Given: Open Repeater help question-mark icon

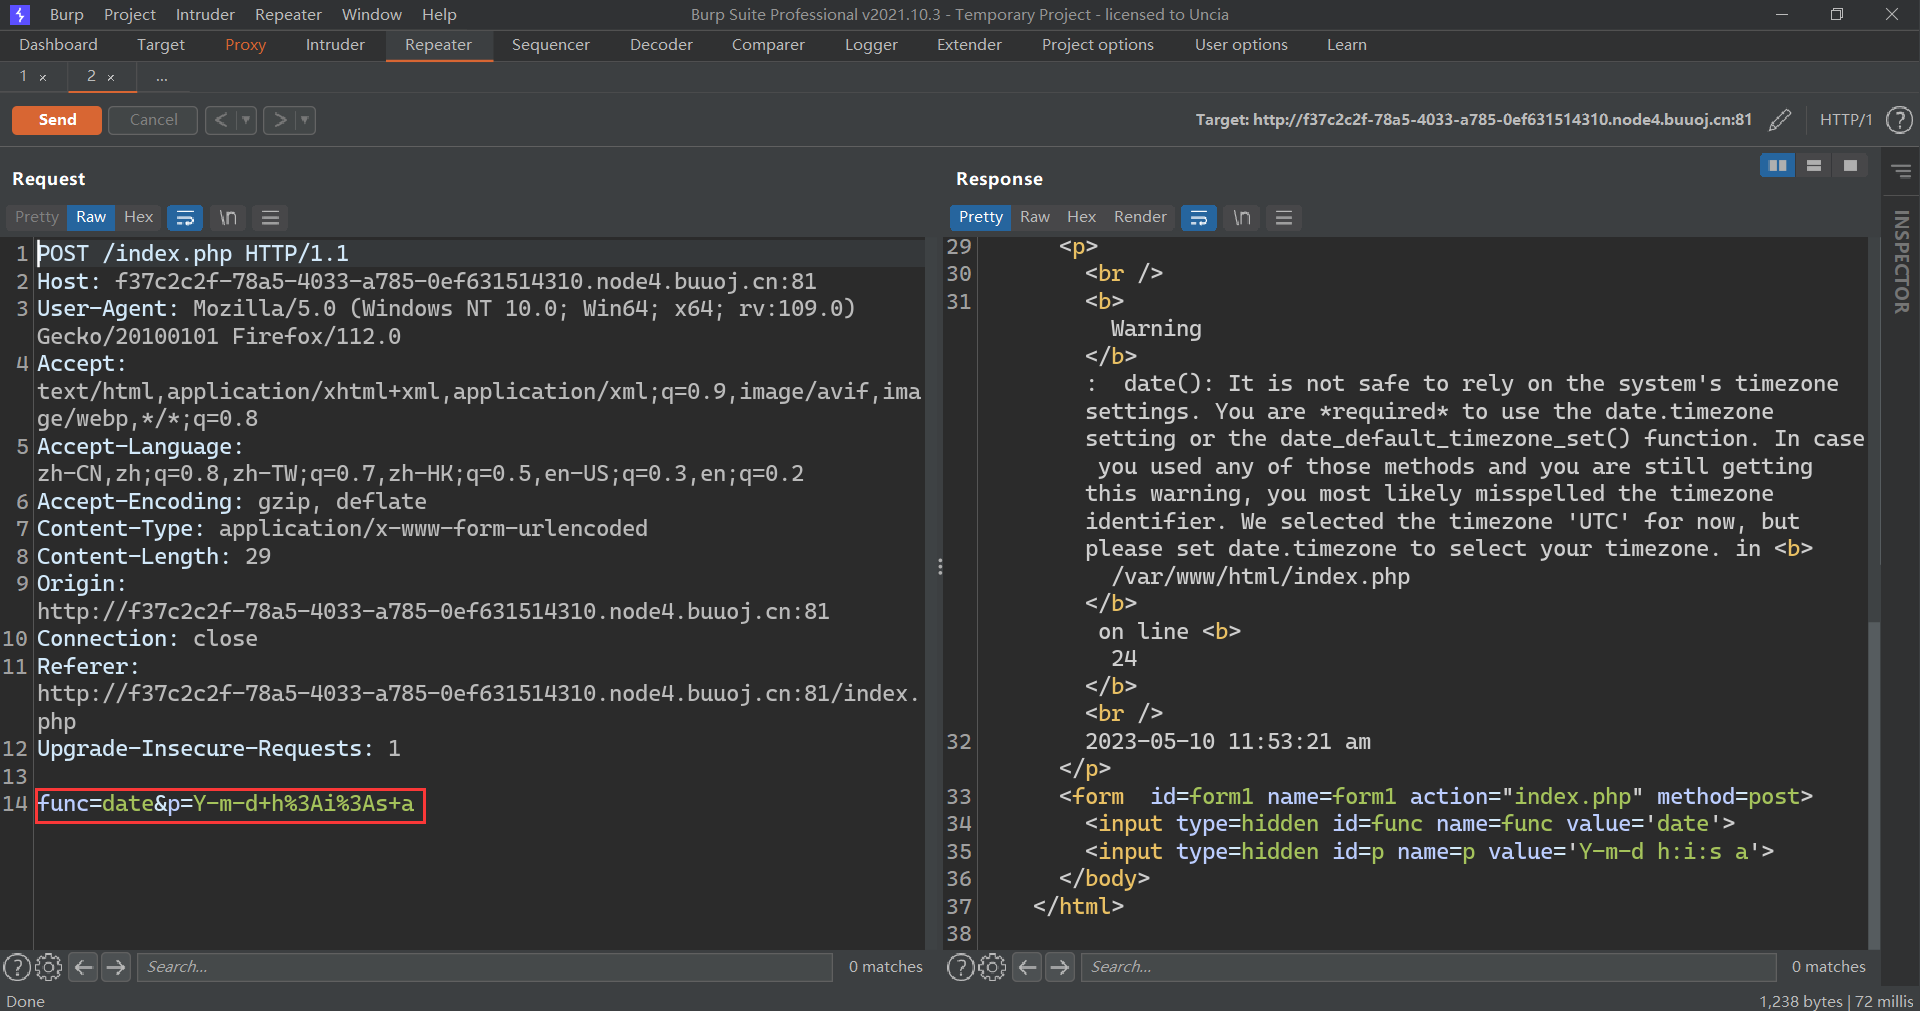Looking at the screenshot, I should (x=1899, y=120).
